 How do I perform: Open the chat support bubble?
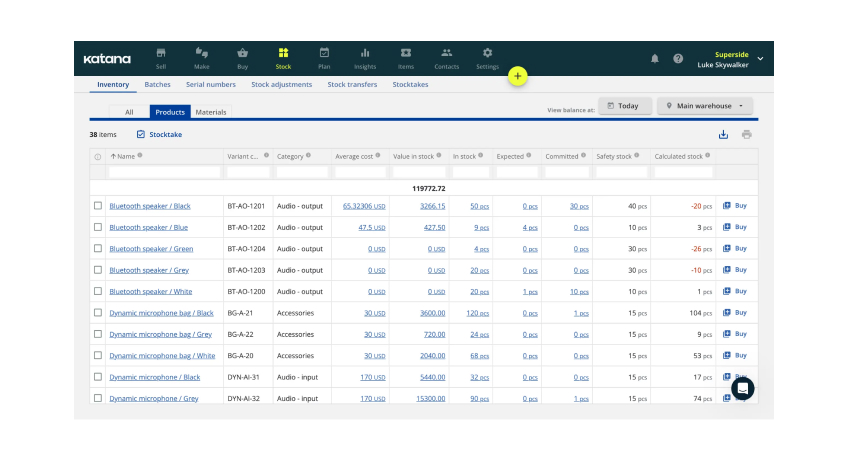point(742,388)
